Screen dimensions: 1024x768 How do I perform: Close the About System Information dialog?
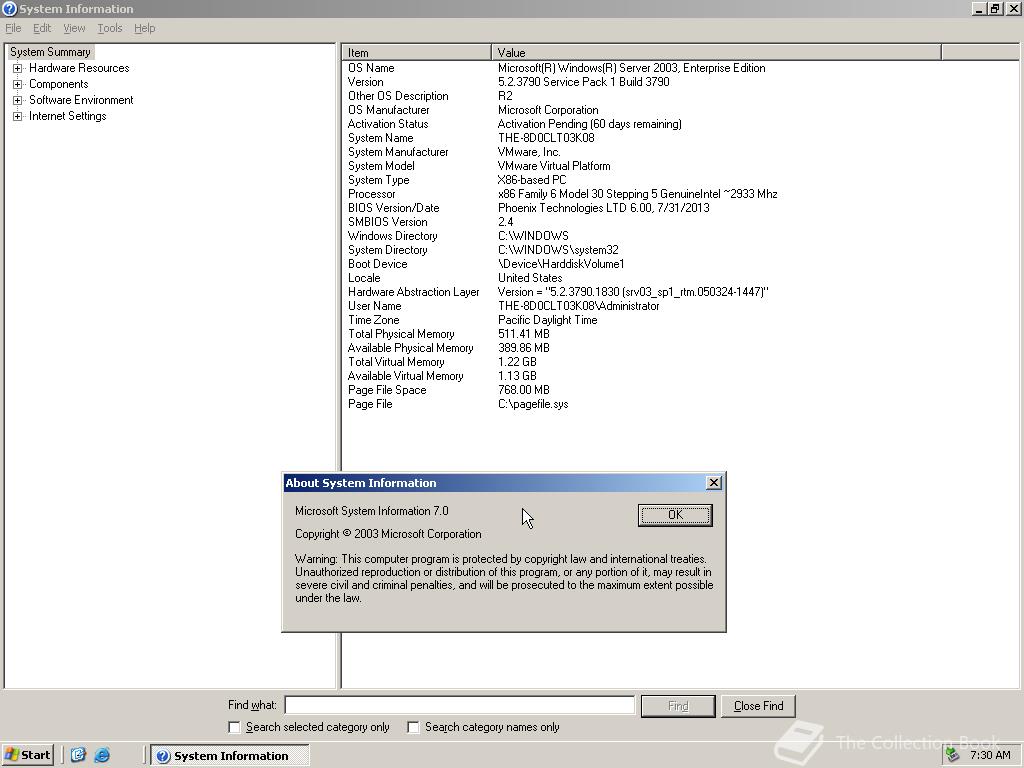pos(714,483)
